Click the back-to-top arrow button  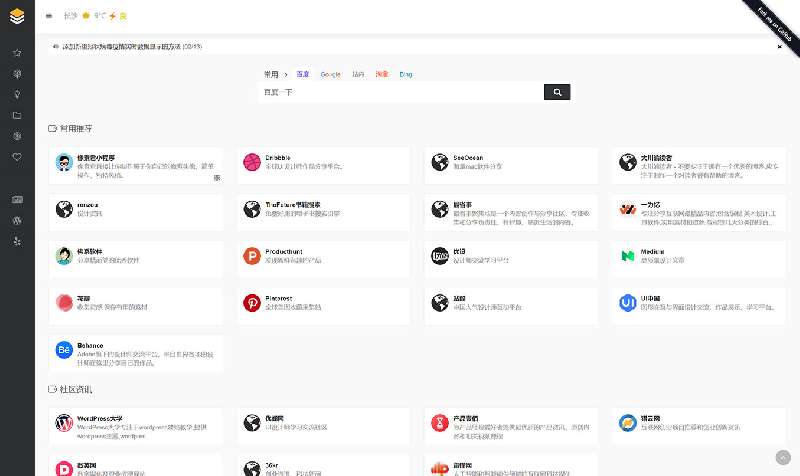(783, 457)
